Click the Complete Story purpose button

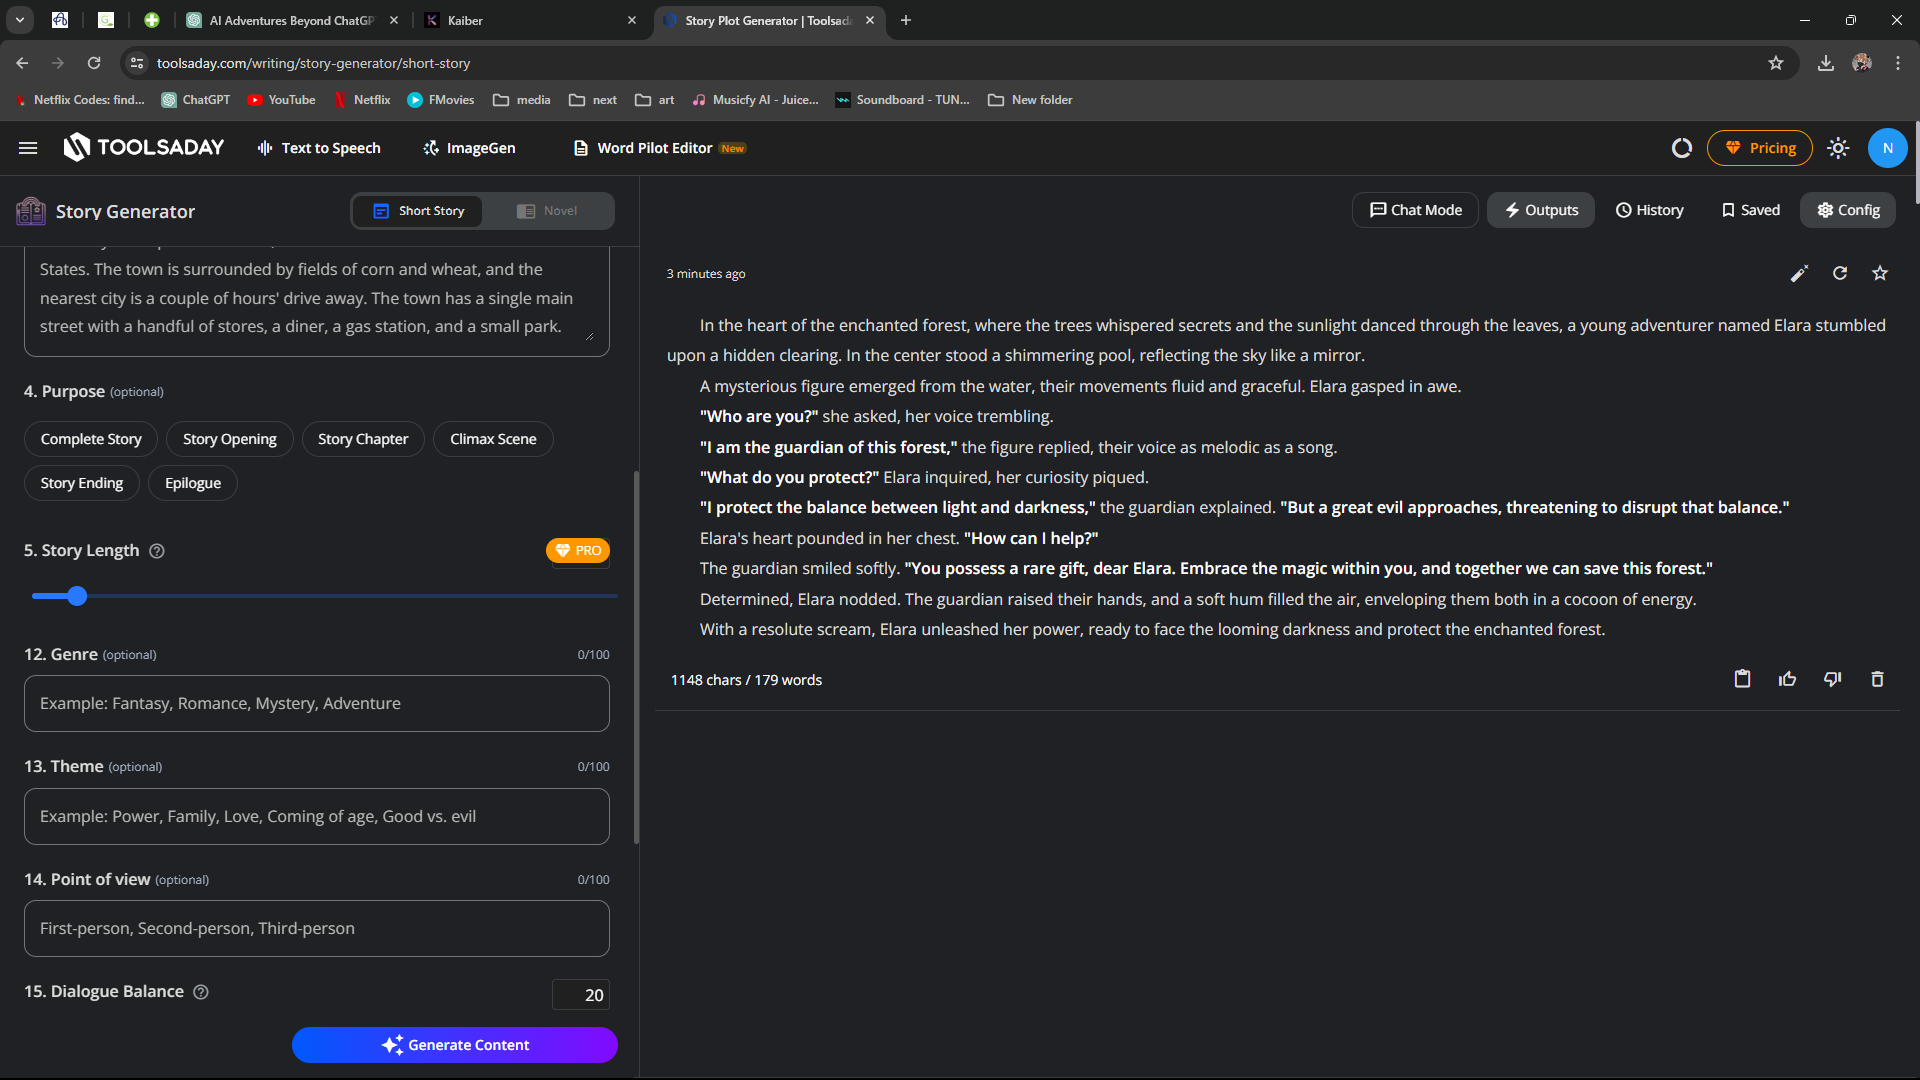(x=91, y=438)
